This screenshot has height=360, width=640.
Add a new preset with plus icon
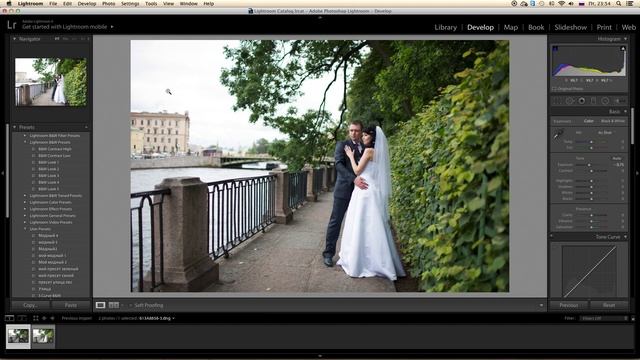(x=86, y=127)
